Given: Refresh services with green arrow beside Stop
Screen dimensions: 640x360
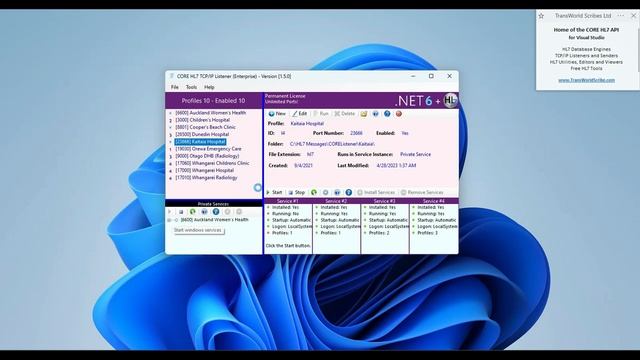Looking at the screenshot, I should point(314,192).
